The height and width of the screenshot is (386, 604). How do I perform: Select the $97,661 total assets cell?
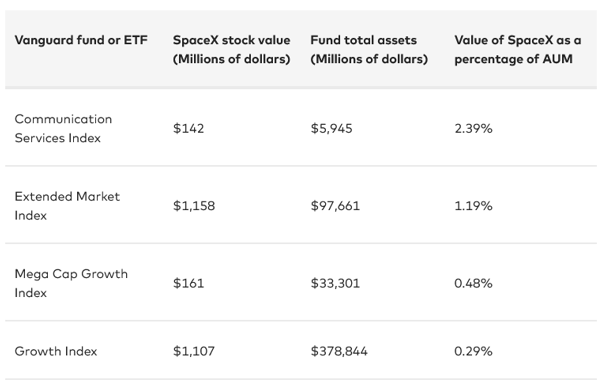click(x=335, y=206)
